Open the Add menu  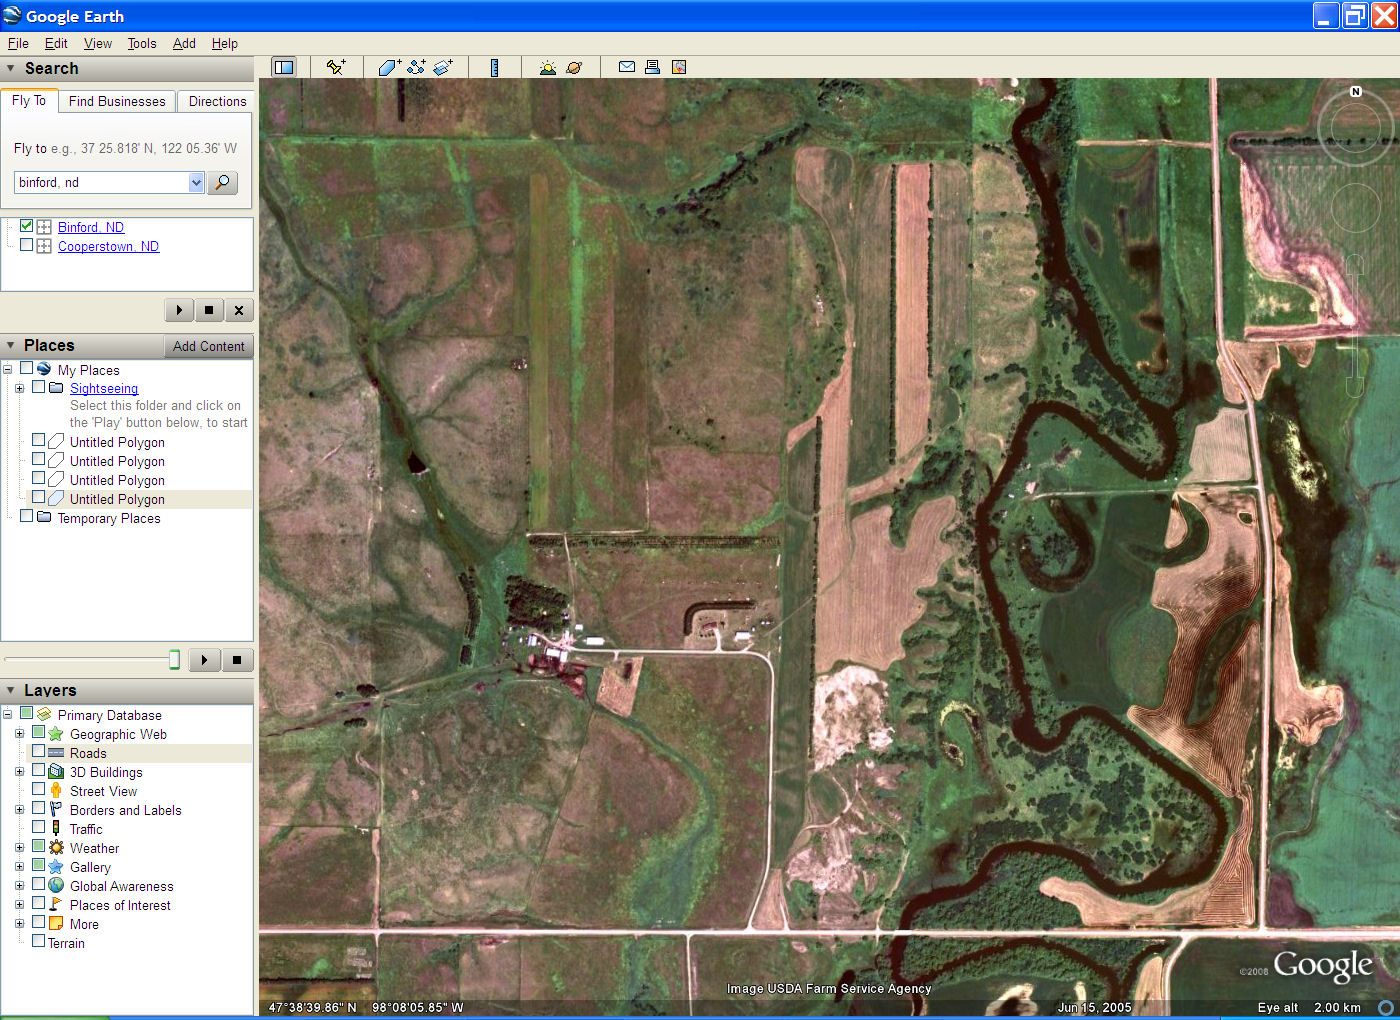coord(184,43)
